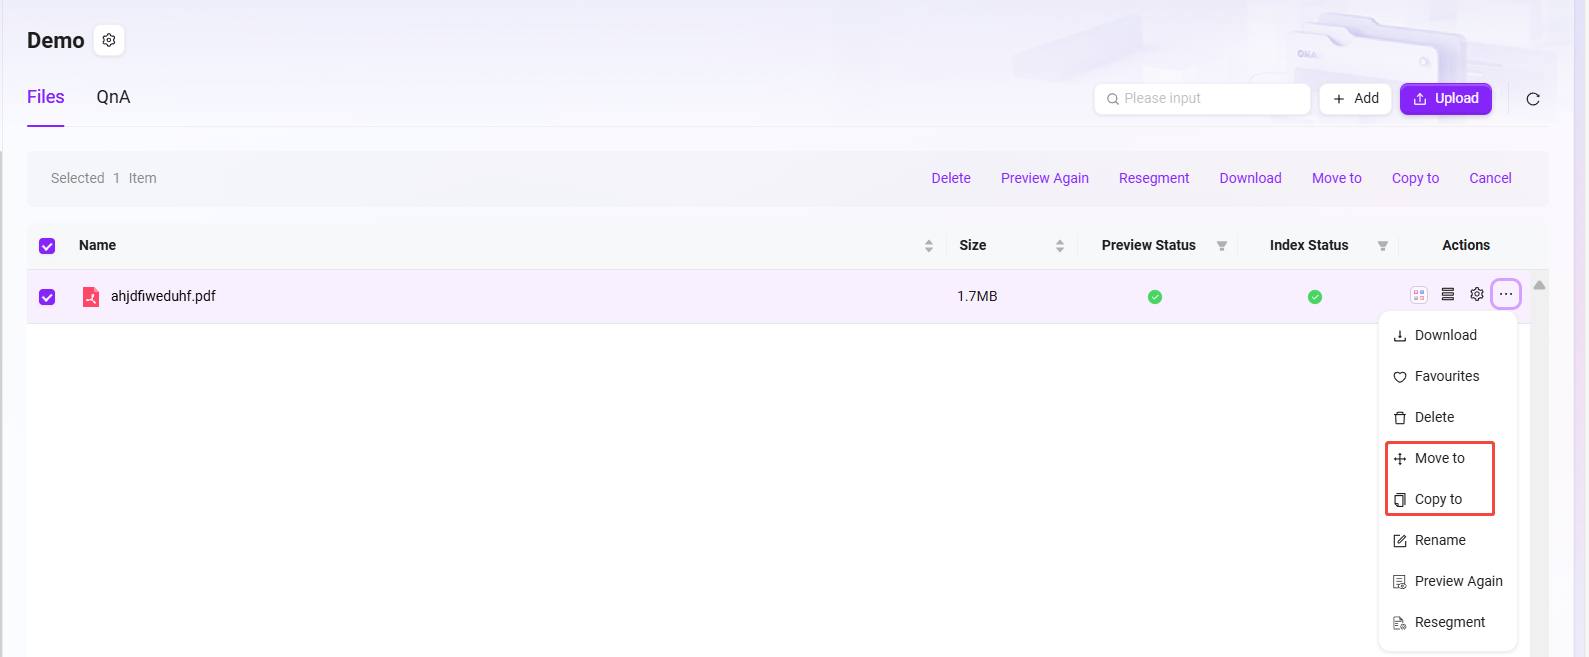The image size is (1589, 657).
Task: Choose Rename from the context menu
Action: (x=1439, y=540)
